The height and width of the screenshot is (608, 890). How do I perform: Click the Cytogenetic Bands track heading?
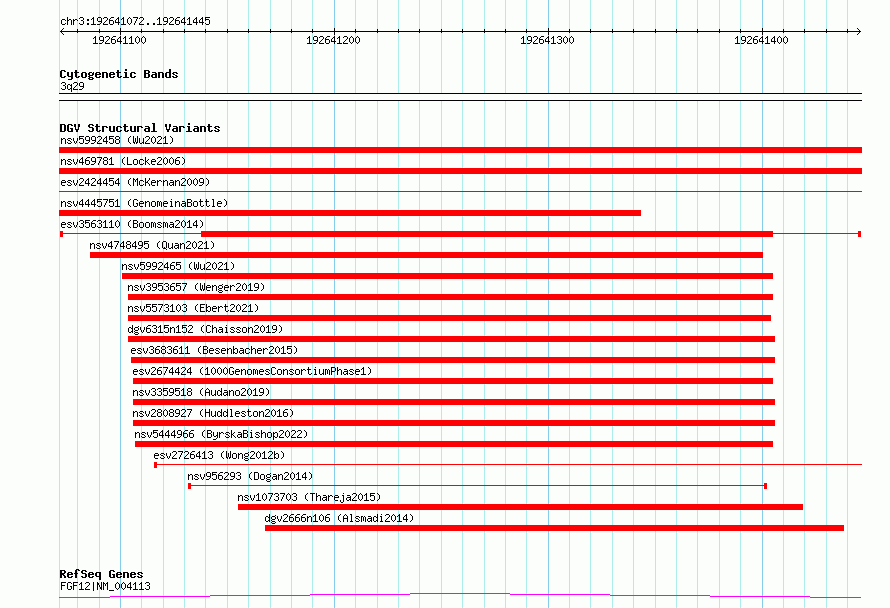(x=119, y=74)
